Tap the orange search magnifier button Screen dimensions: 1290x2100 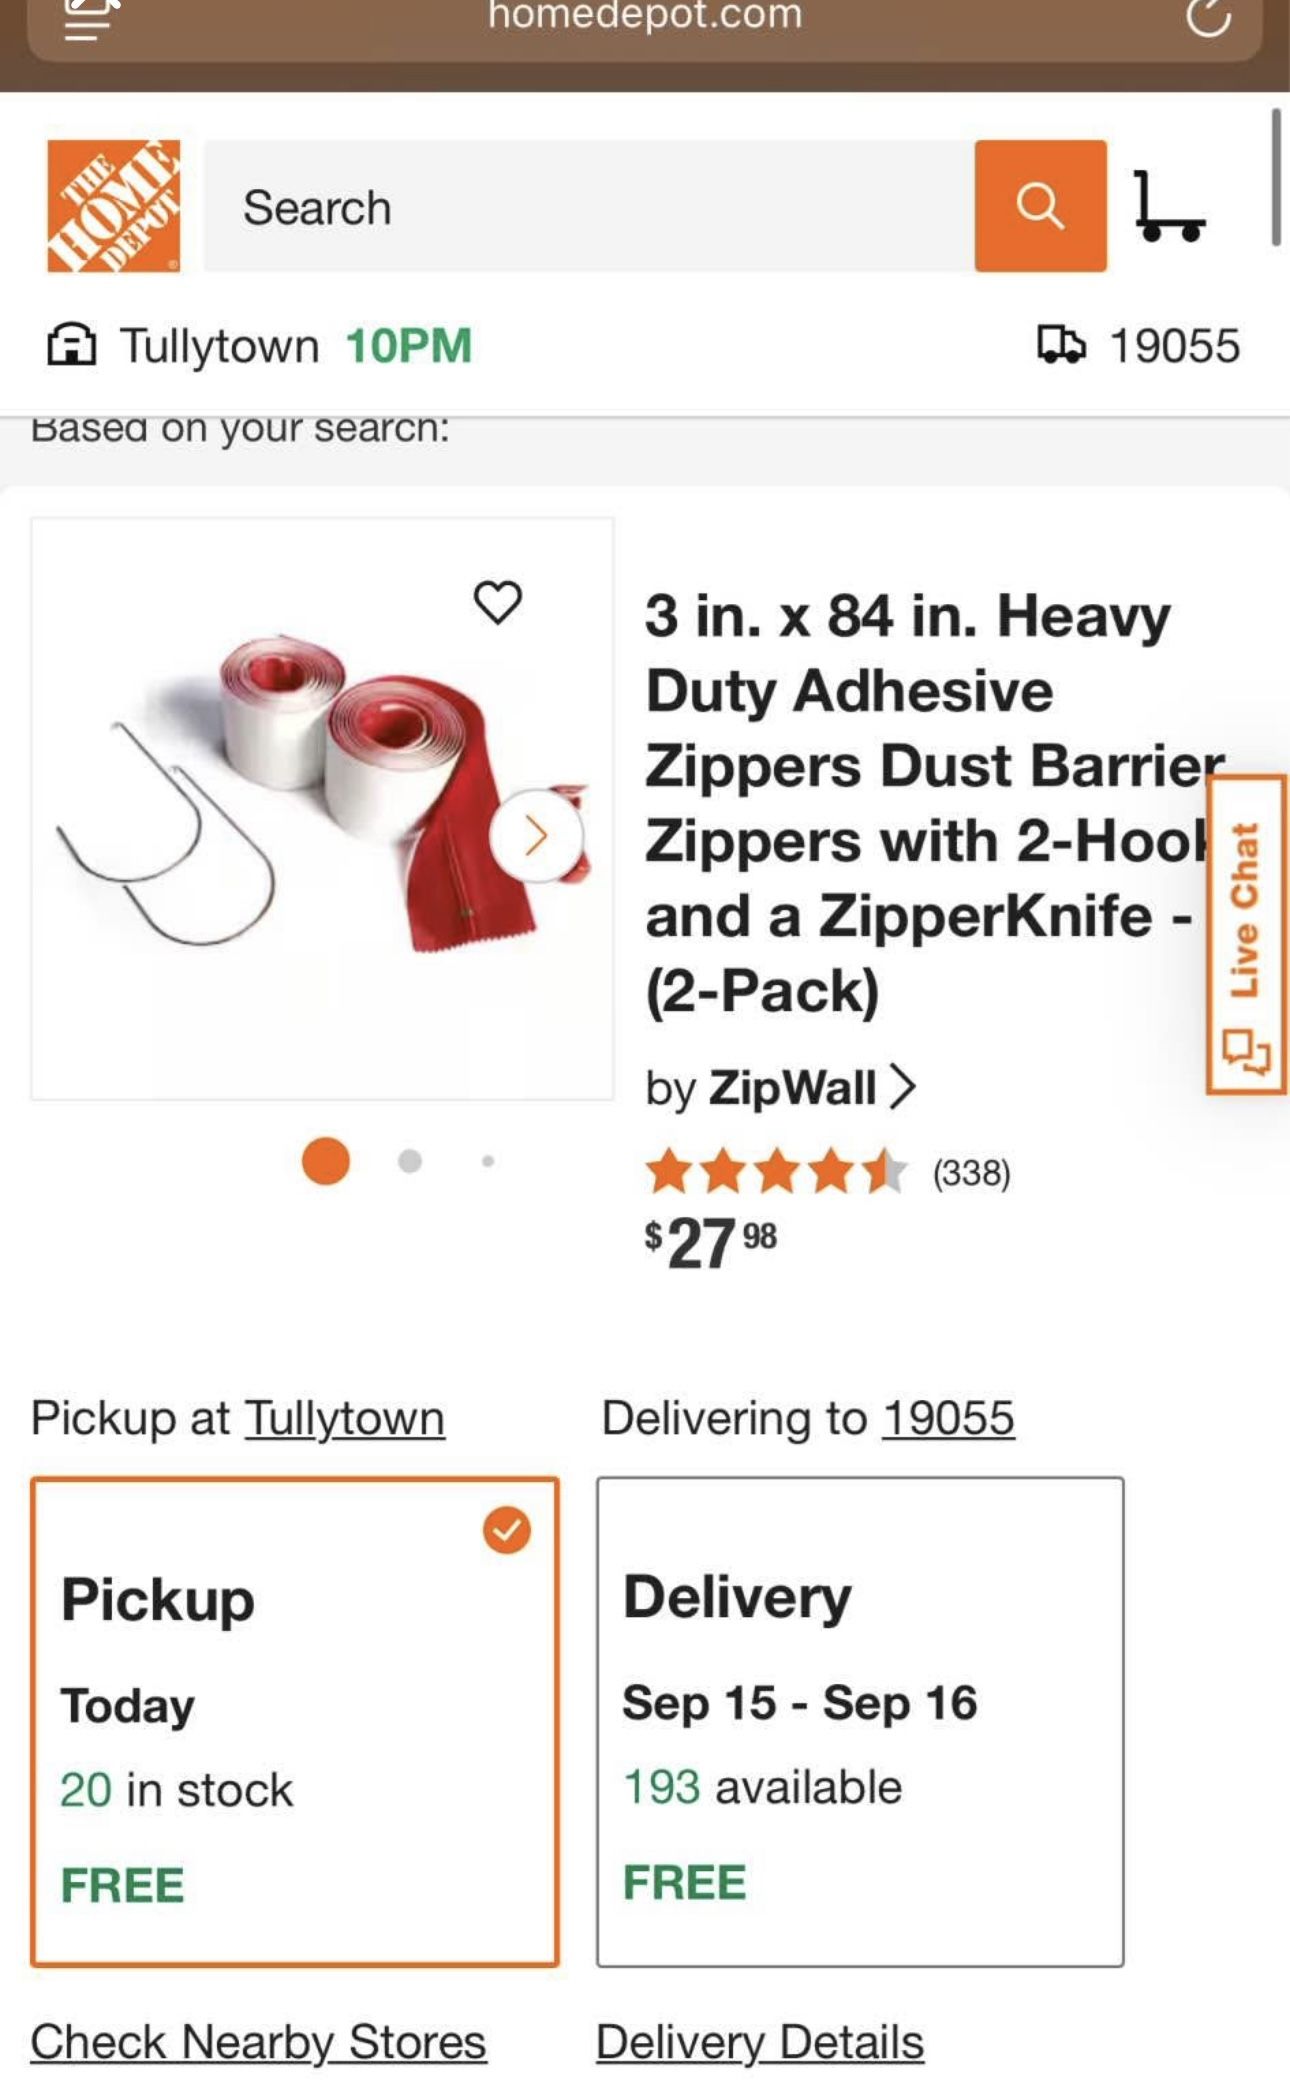(1040, 206)
